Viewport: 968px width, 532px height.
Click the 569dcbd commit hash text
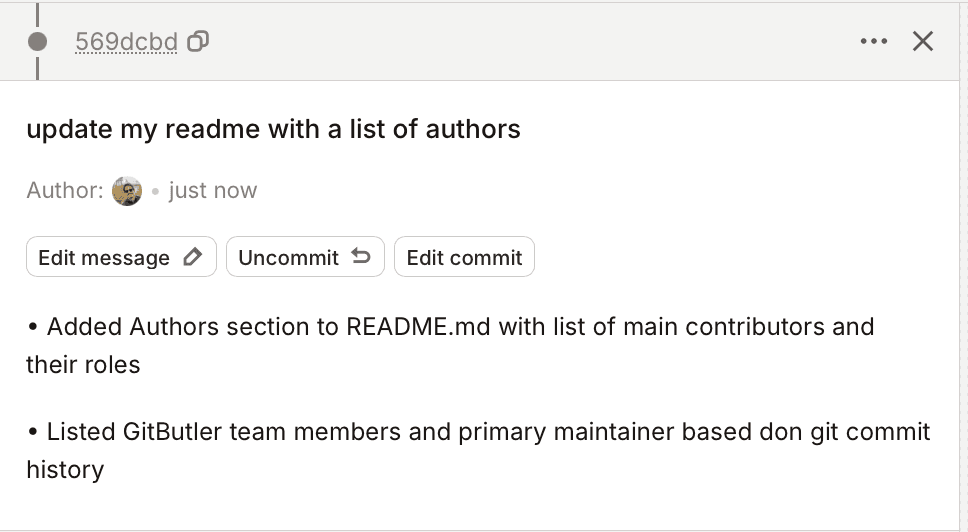pyautogui.click(x=126, y=42)
